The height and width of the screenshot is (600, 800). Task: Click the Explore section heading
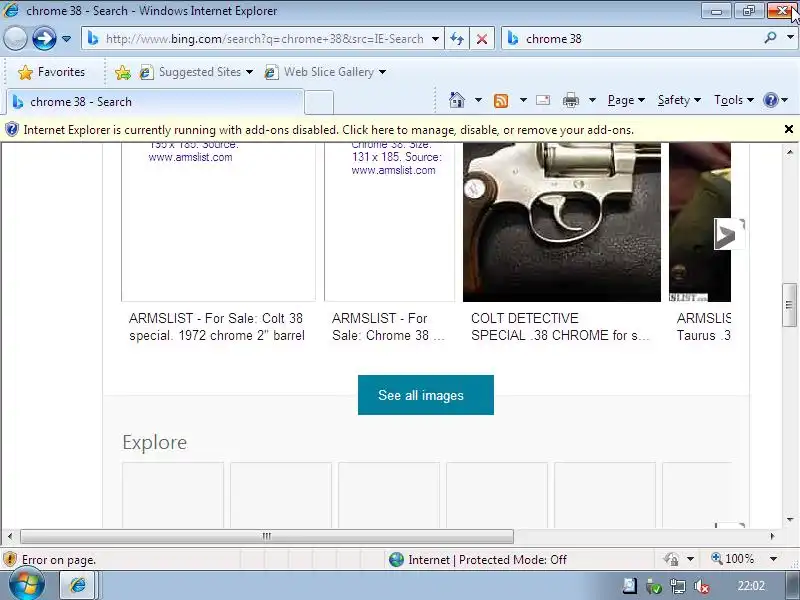(155, 442)
